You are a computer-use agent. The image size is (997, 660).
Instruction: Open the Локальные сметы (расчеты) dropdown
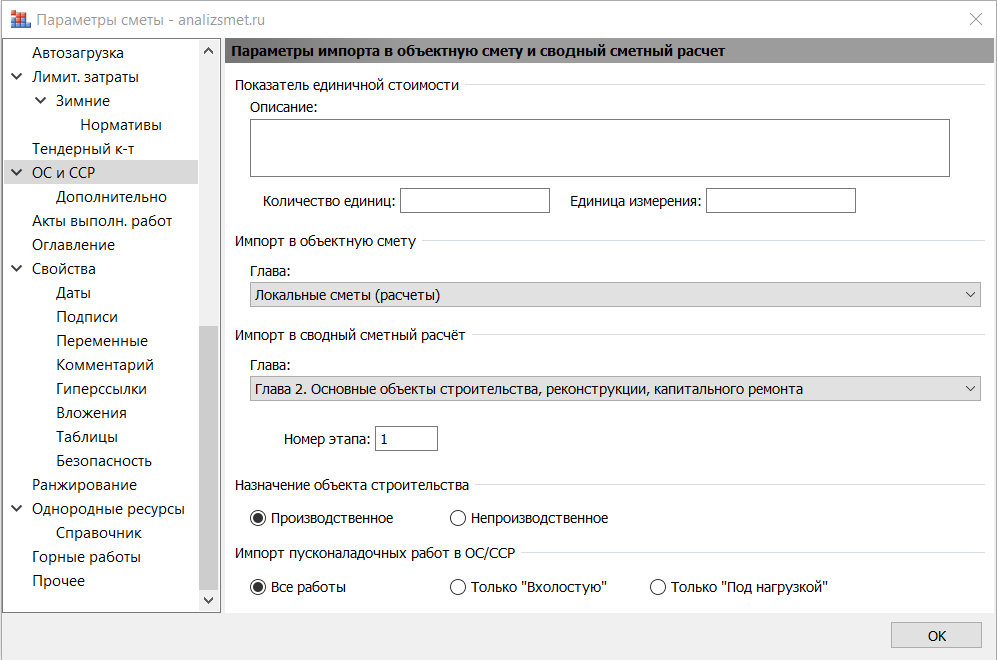[615, 295]
